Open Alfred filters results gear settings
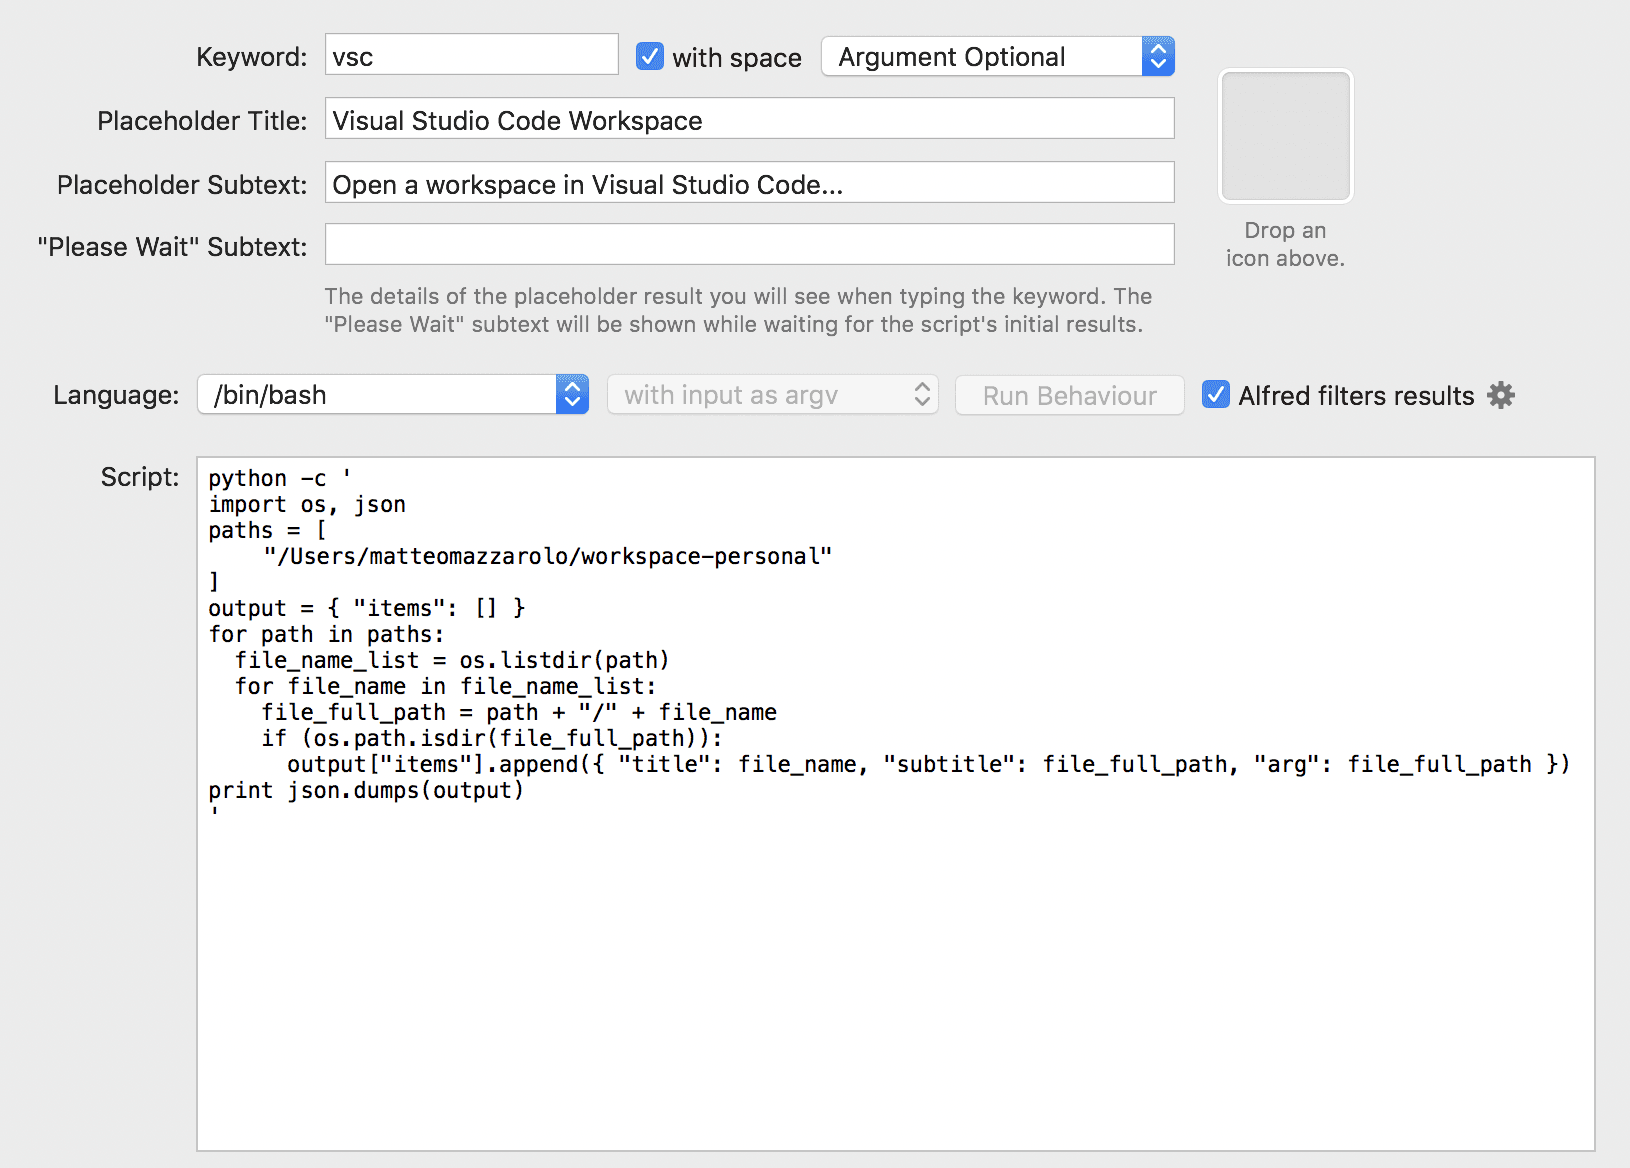1630x1168 pixels. [1501, 395]
